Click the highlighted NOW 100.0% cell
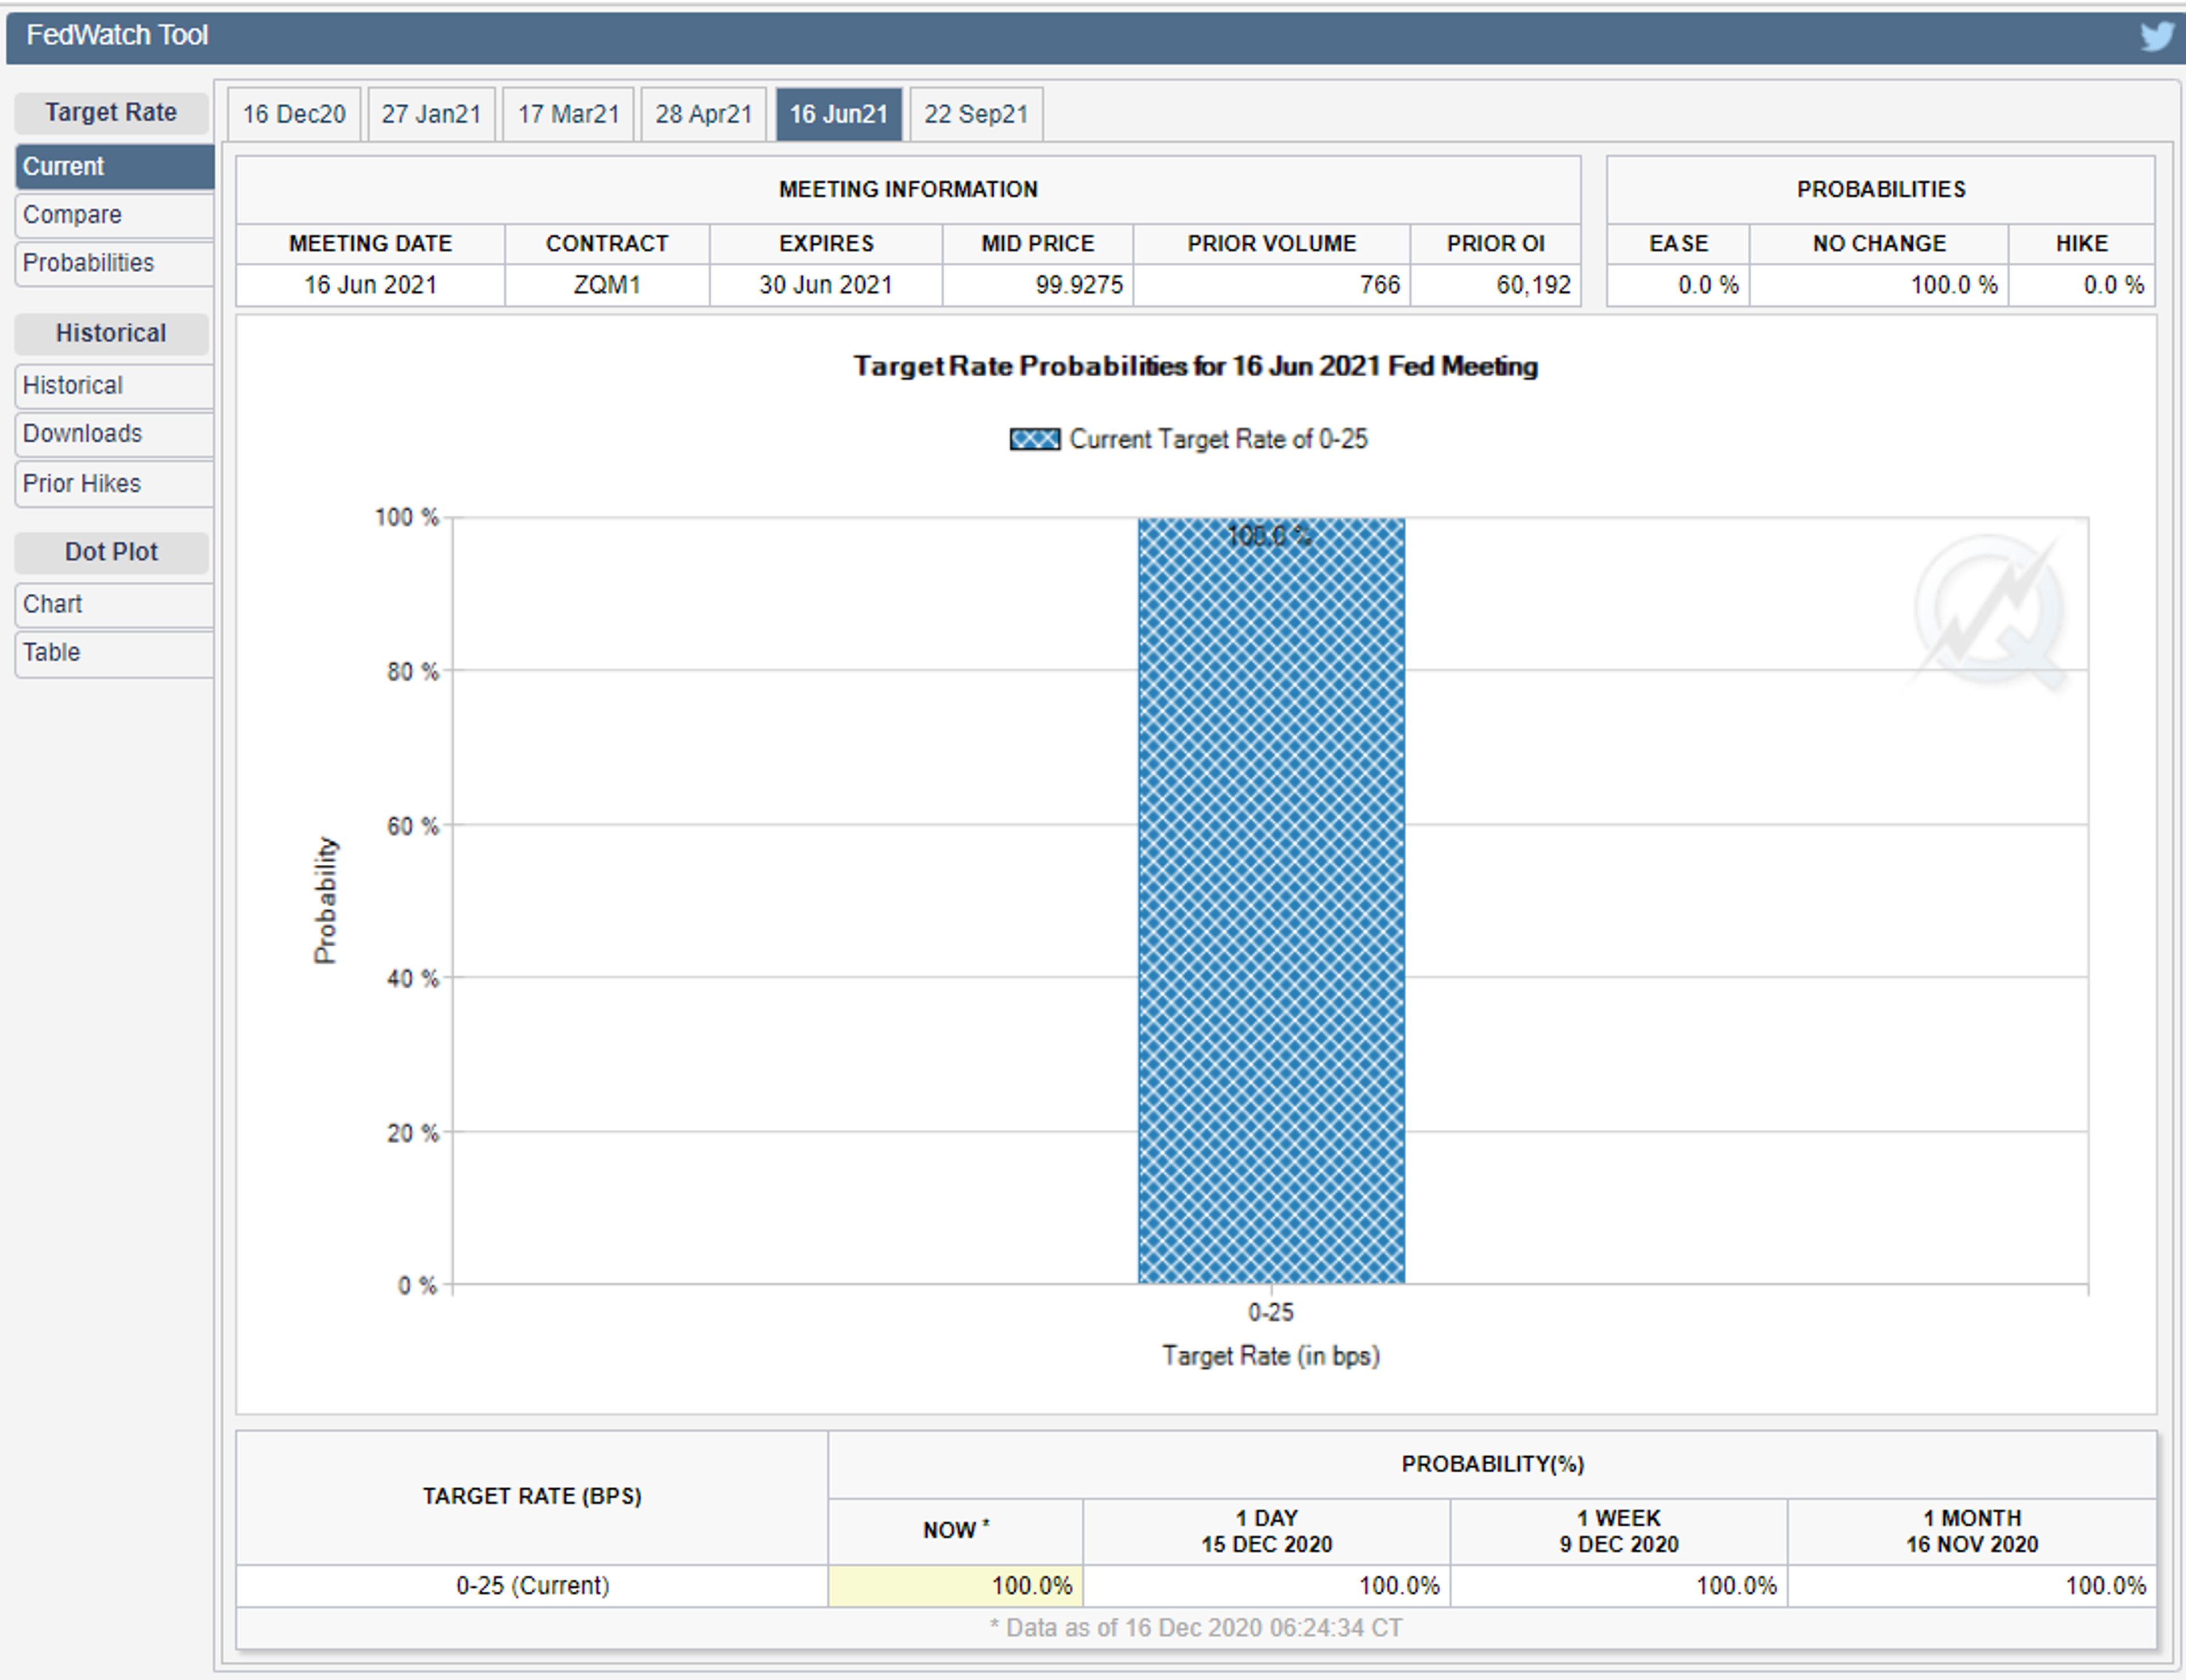The height and width of the screenshot is (1680, 2186). (x=955, y=1586)
